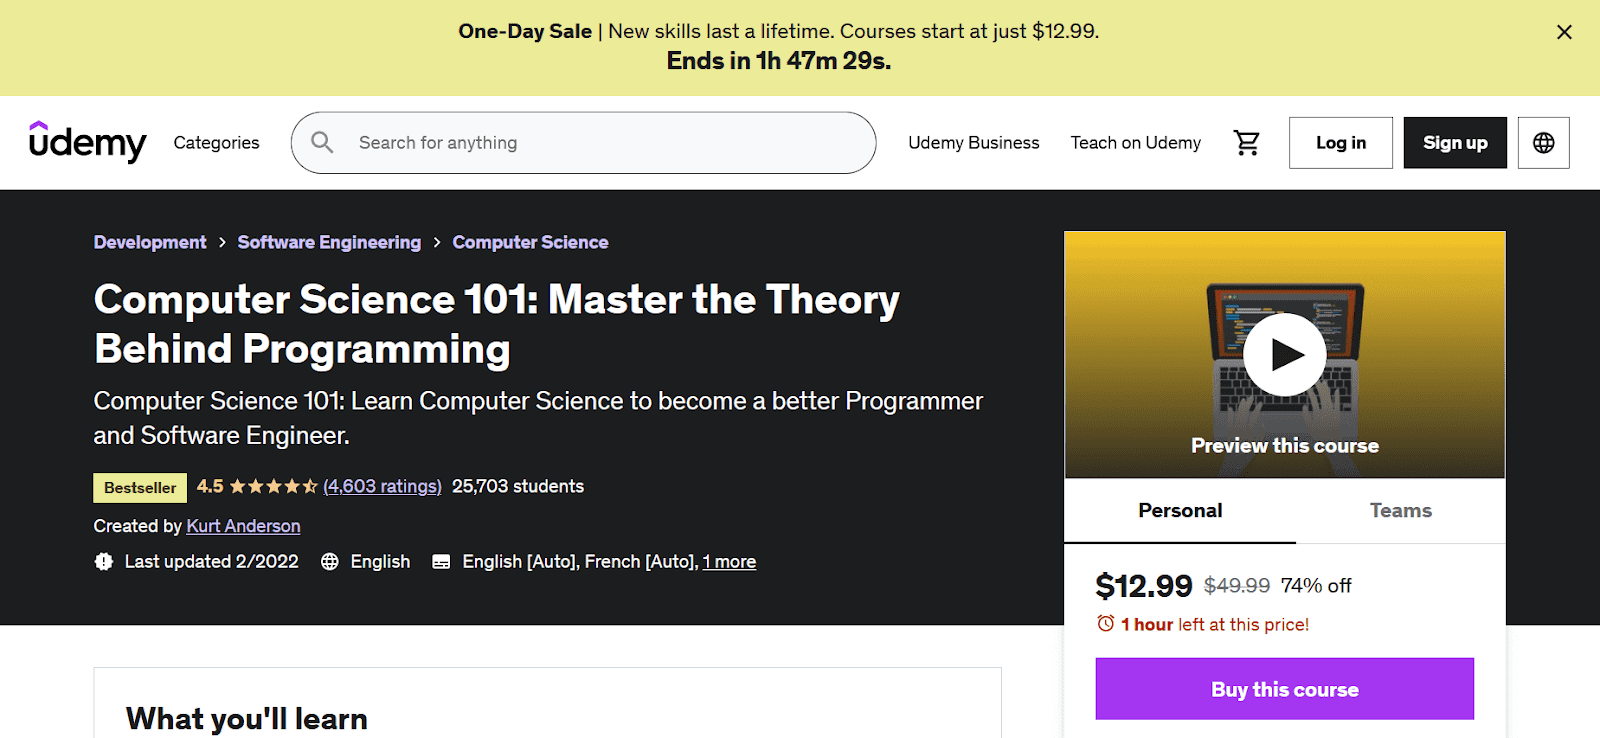The height and width of the screenshot is (738, 1600).
Task: Visit Kurt Anderson's instructor profile
Action: (243, 525)
